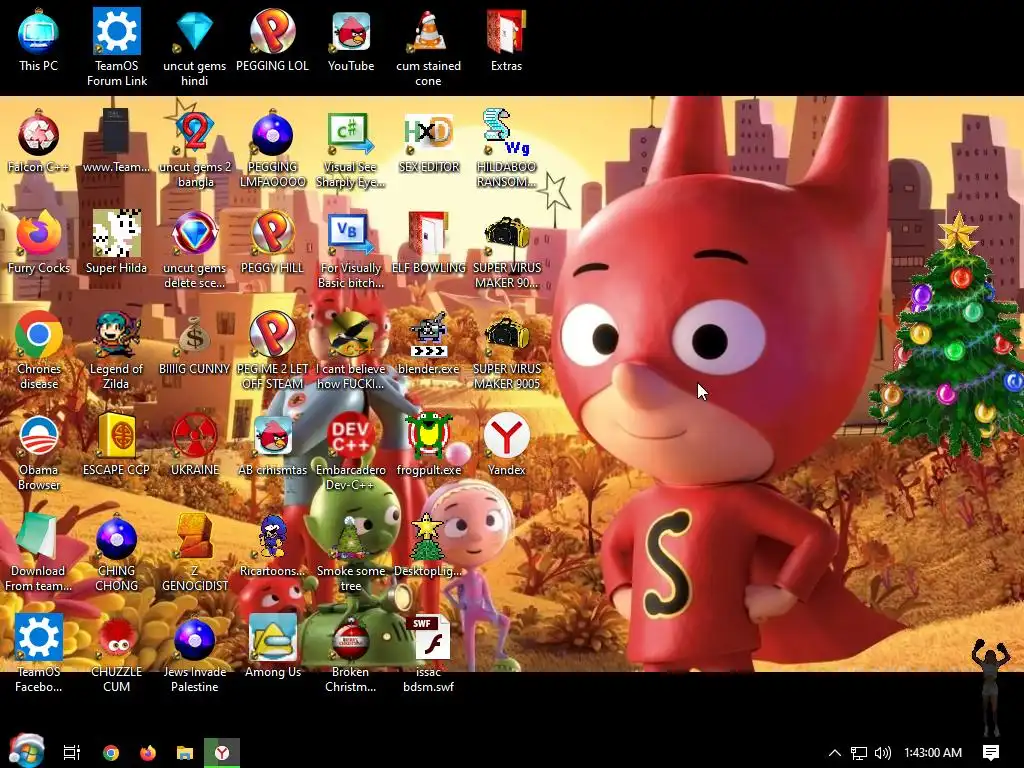
Task: Open the Download From team... notepad icon
Action: point(39,552)
